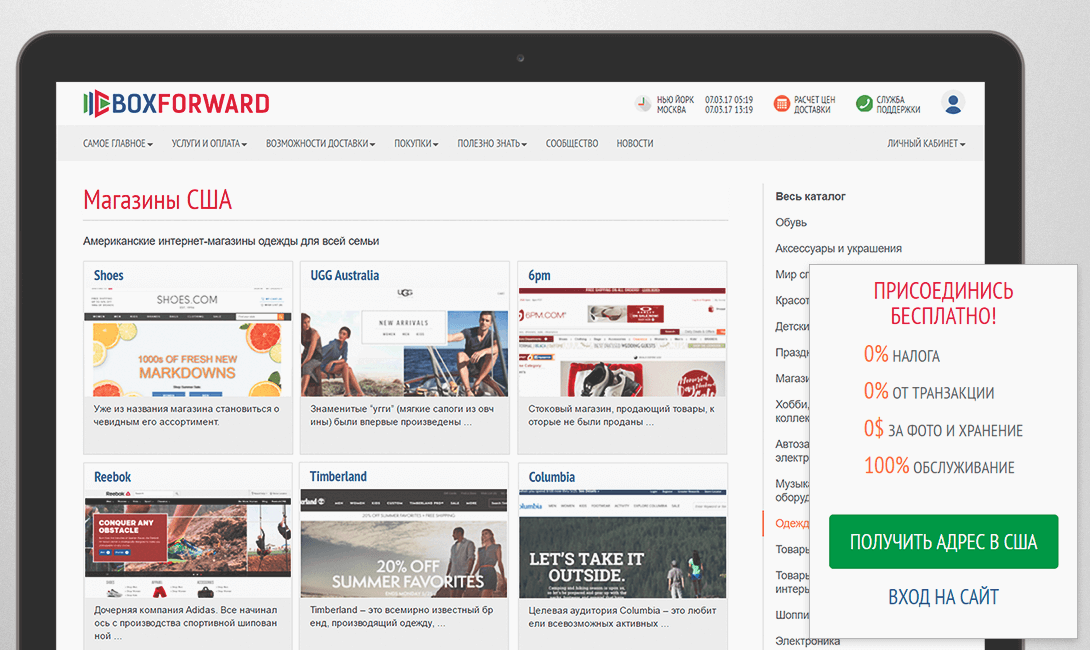
Task: Click the Shoes.com store thumbnail
Action: [188, 341]
